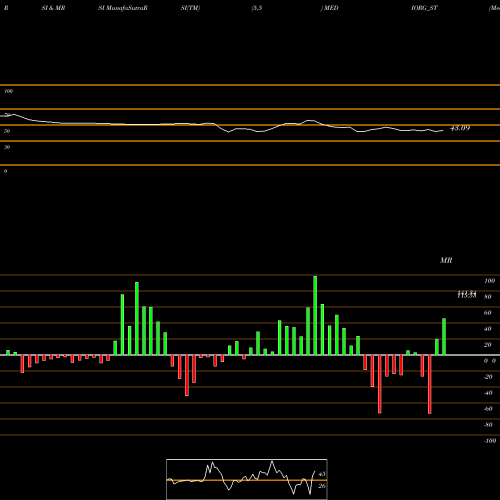500x500 pixels.
Task: Click the 26 label in the mini chart
Action: 322,486
